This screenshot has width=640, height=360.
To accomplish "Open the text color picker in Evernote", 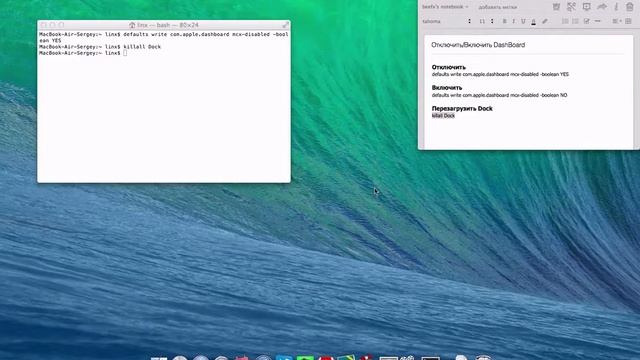I will [x=533, y=22].
